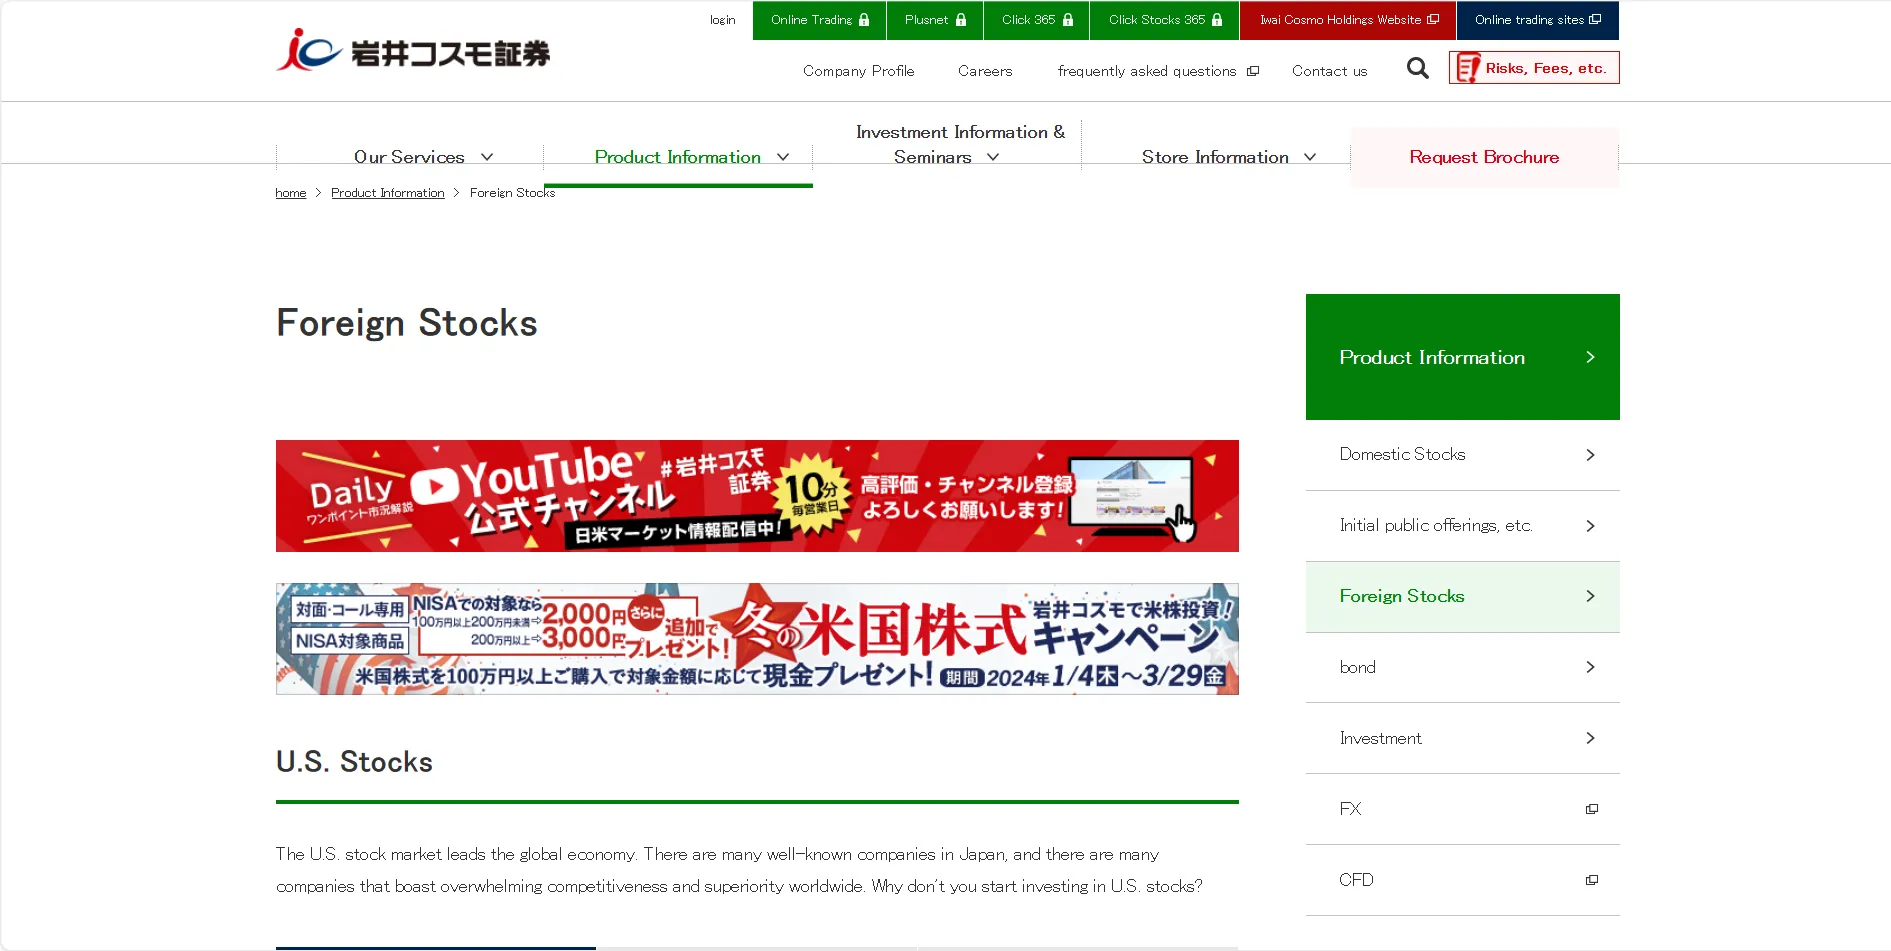Click the external-link icon in the FX row
Image resolution: width=1891 pixels, height=951 pixels.
click(x=1592, y=809)
